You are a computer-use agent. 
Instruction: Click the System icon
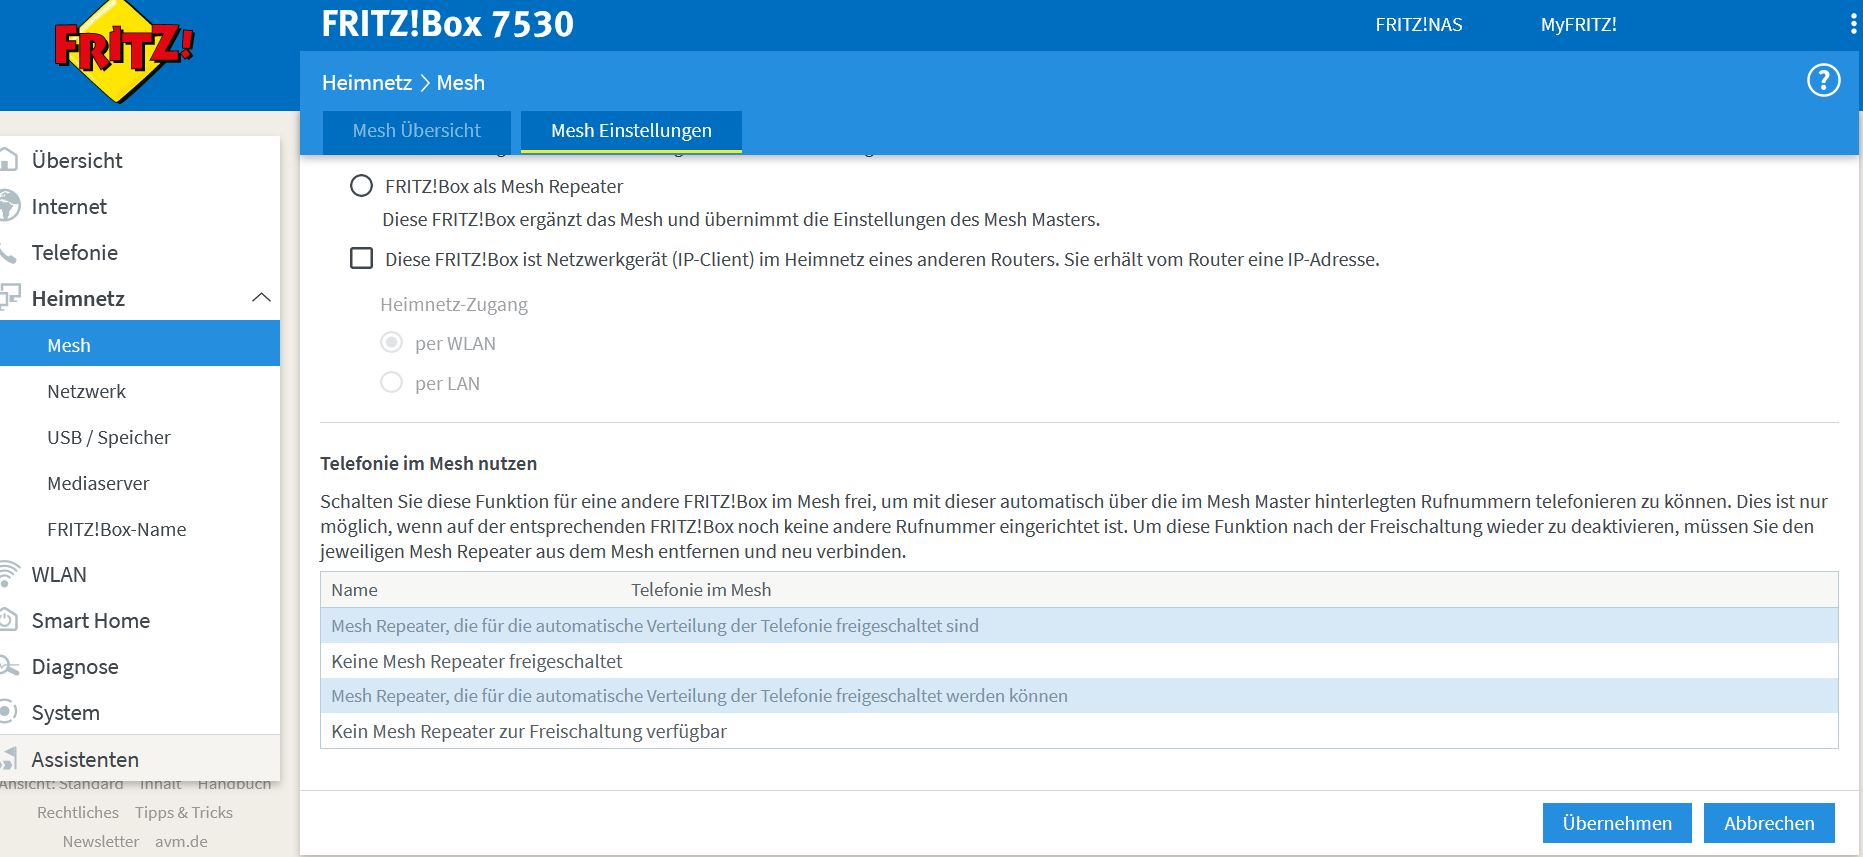(x=8, y=712)
